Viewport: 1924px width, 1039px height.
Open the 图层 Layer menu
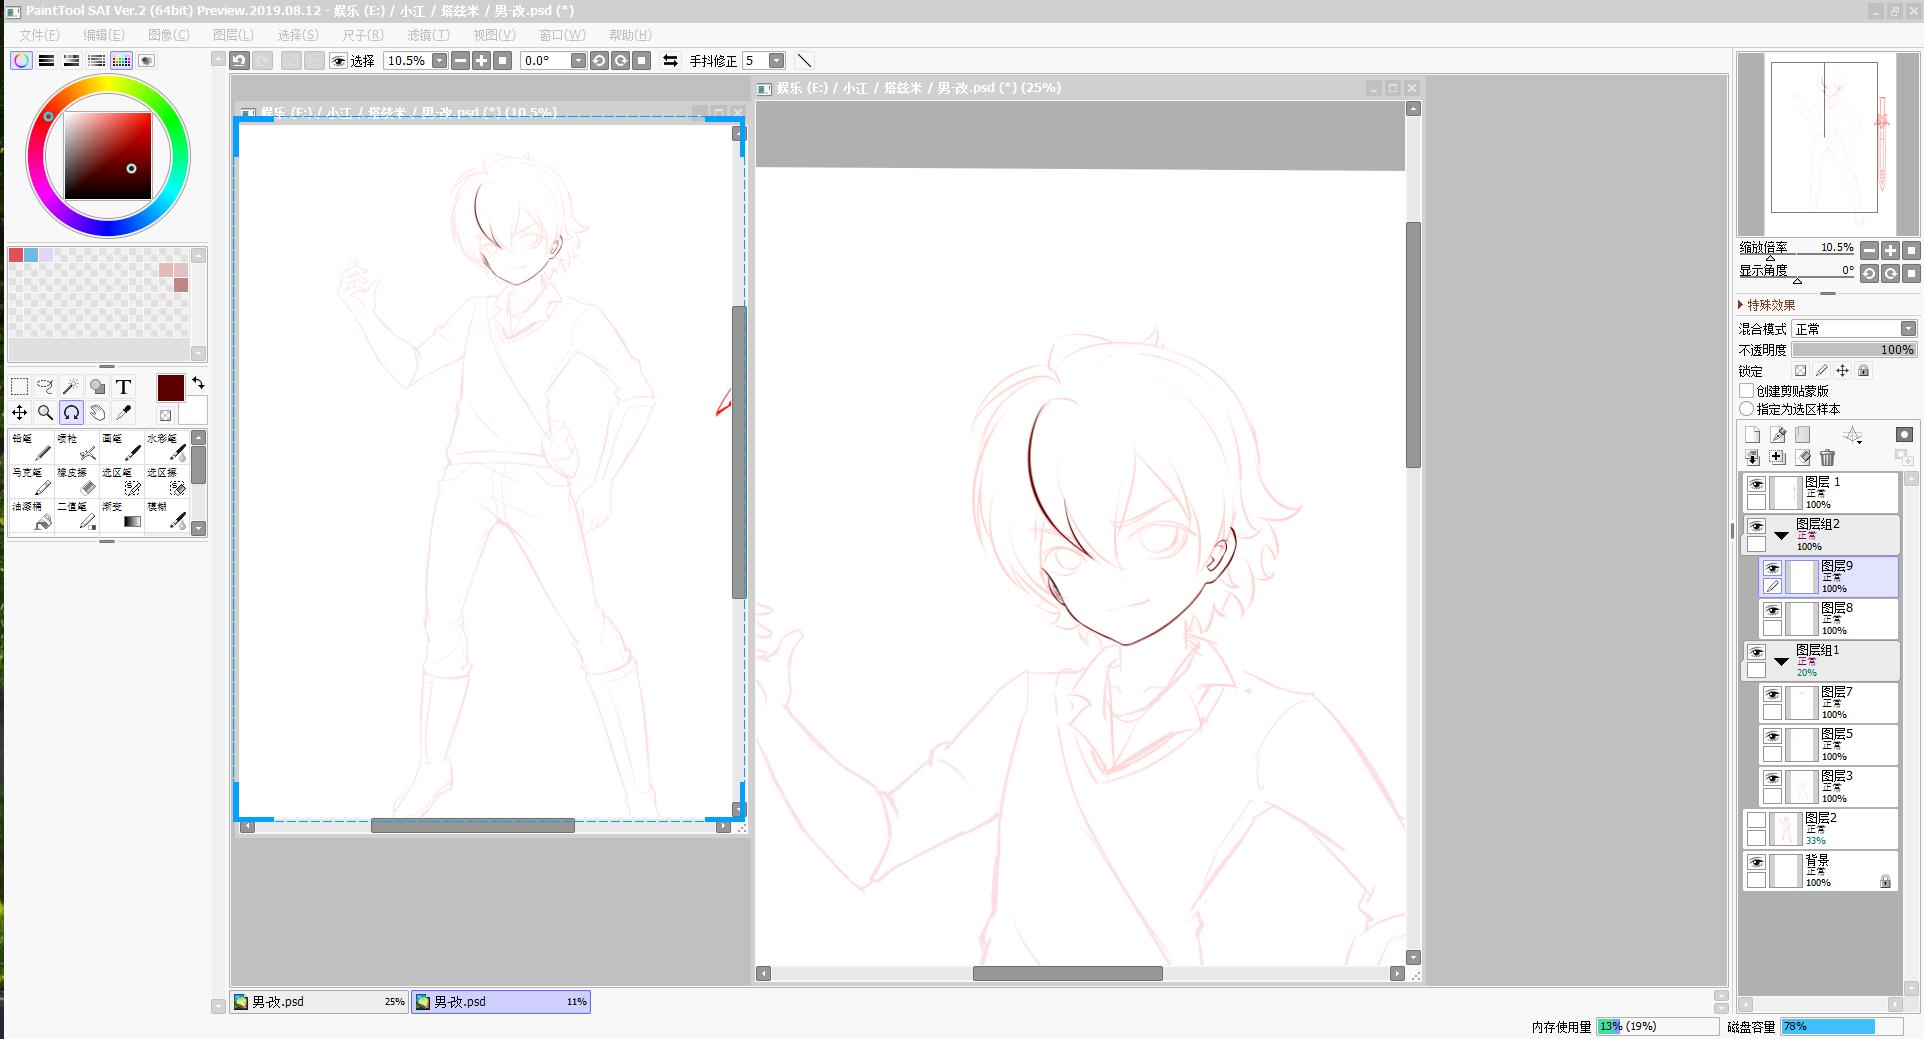[233, 35]
